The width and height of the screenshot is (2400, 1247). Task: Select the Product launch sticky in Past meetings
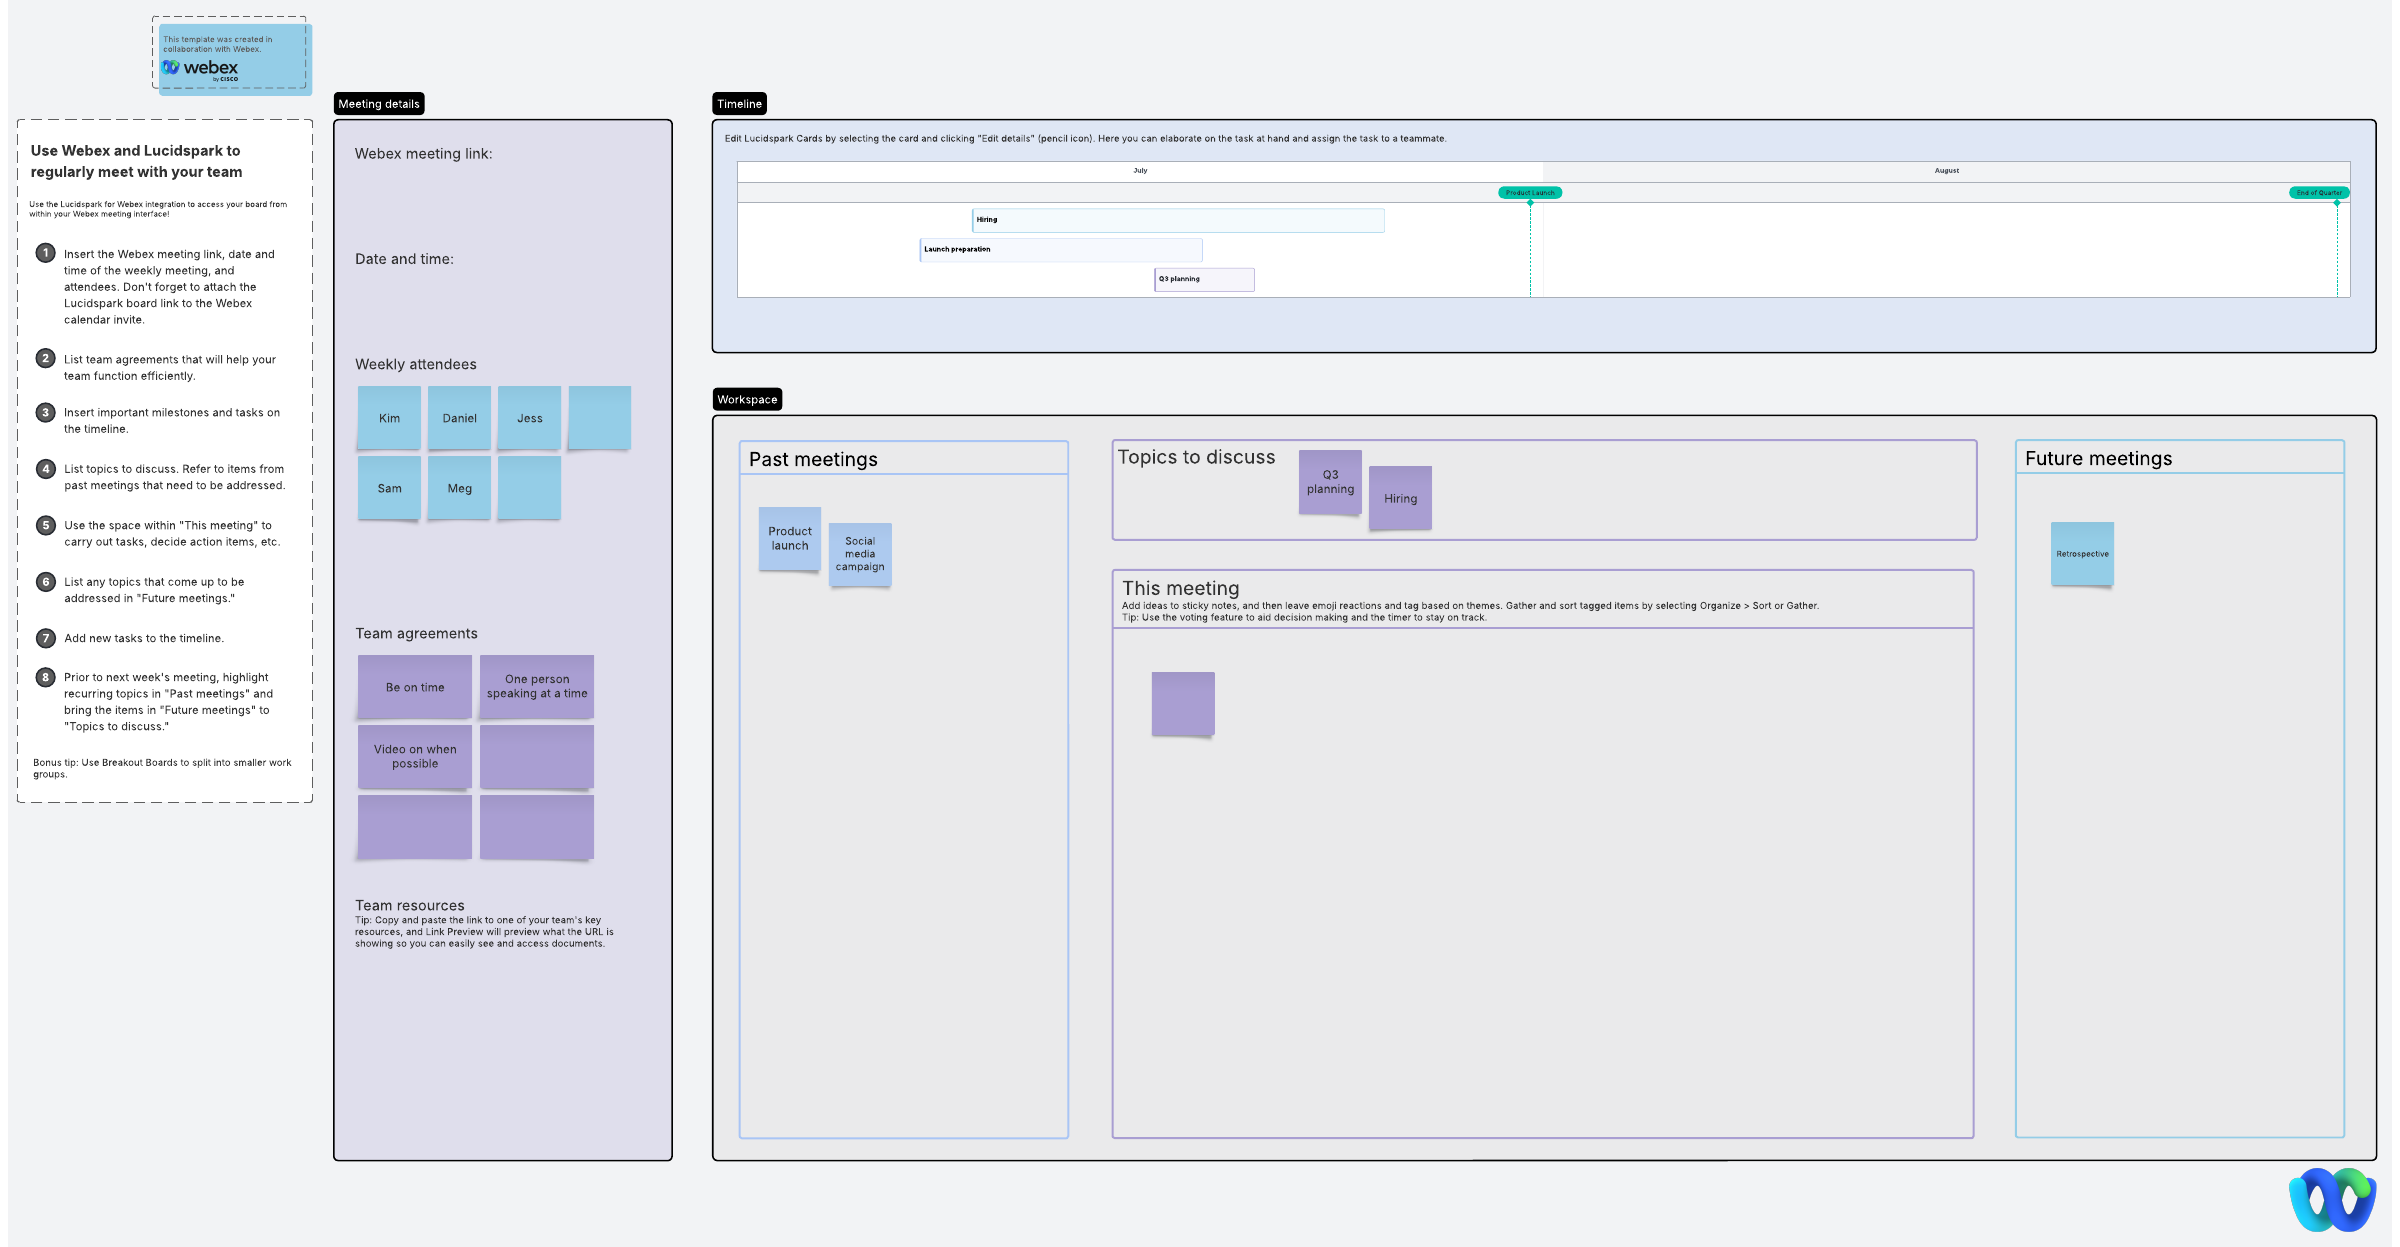pos(789,539)
